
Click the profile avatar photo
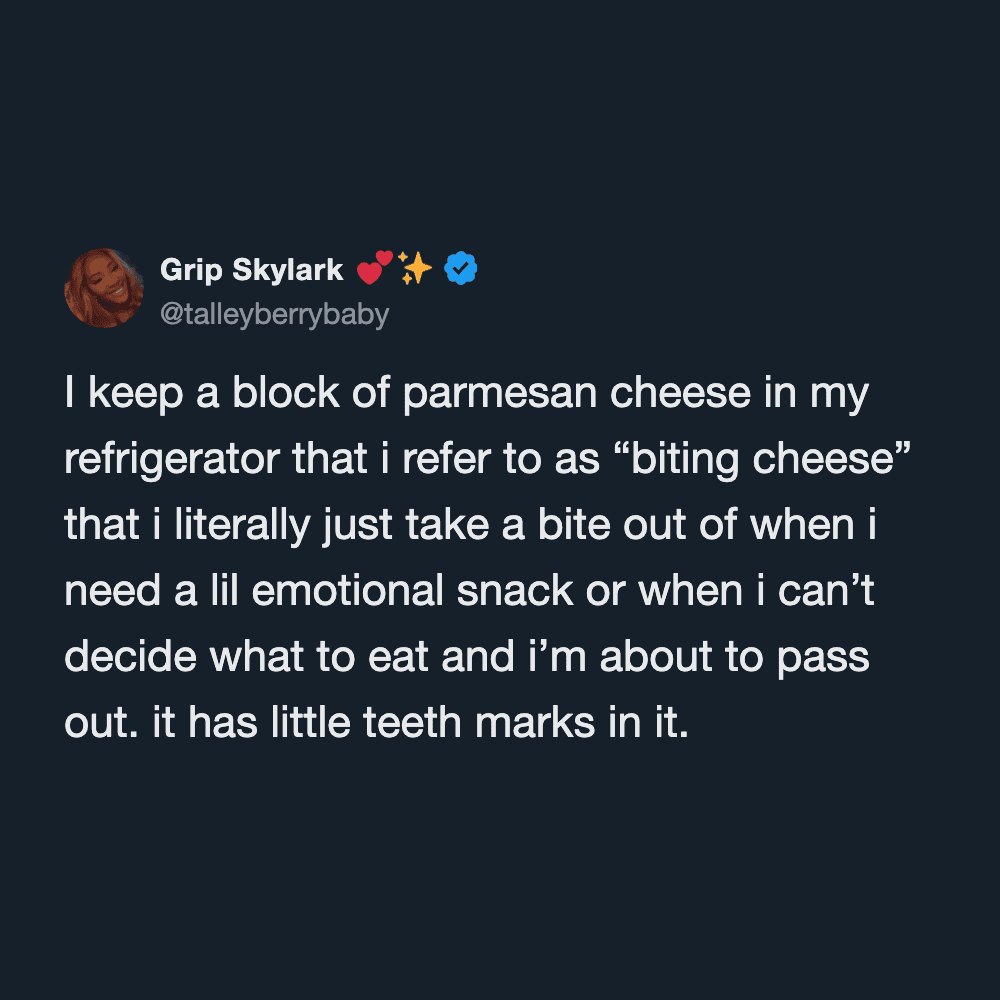104,288
